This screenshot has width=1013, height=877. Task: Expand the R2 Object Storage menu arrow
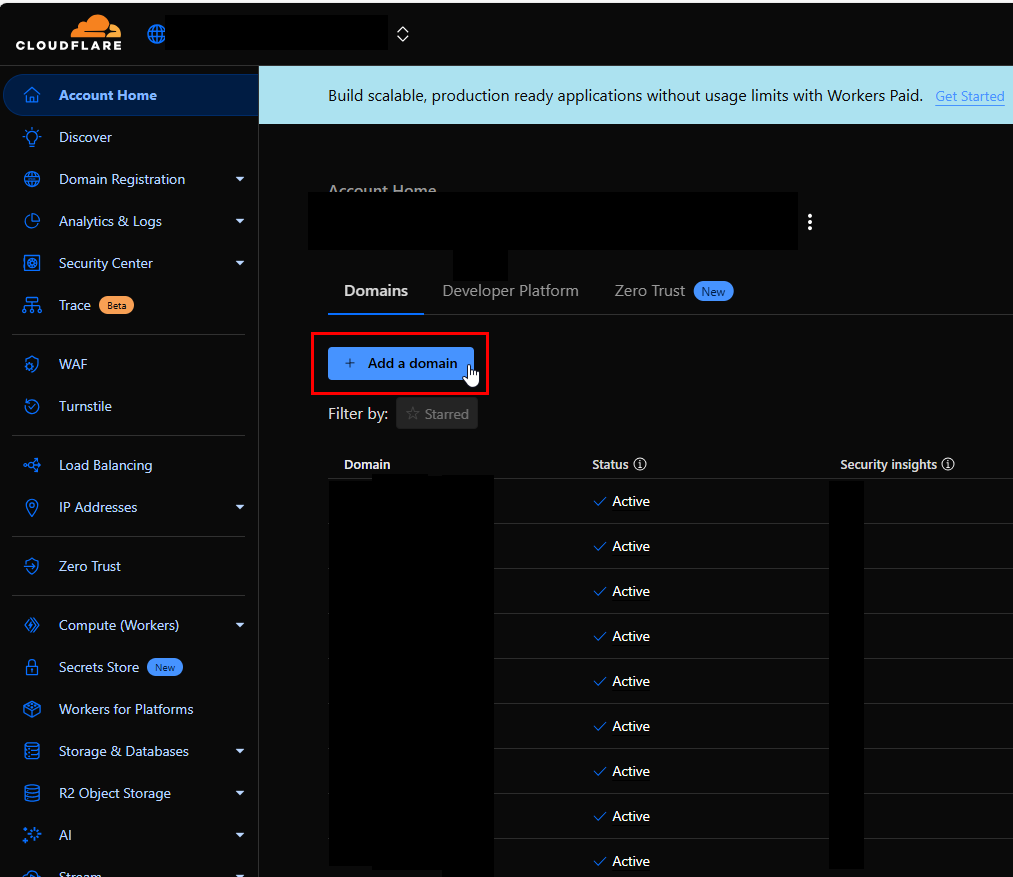click(240, 793)
